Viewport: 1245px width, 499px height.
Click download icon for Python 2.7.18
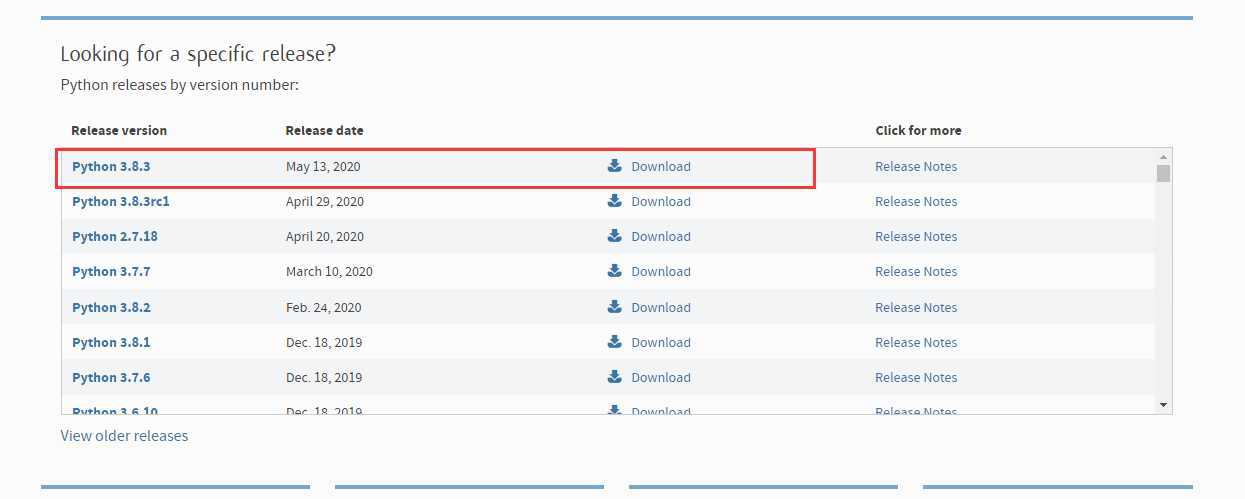615,236
